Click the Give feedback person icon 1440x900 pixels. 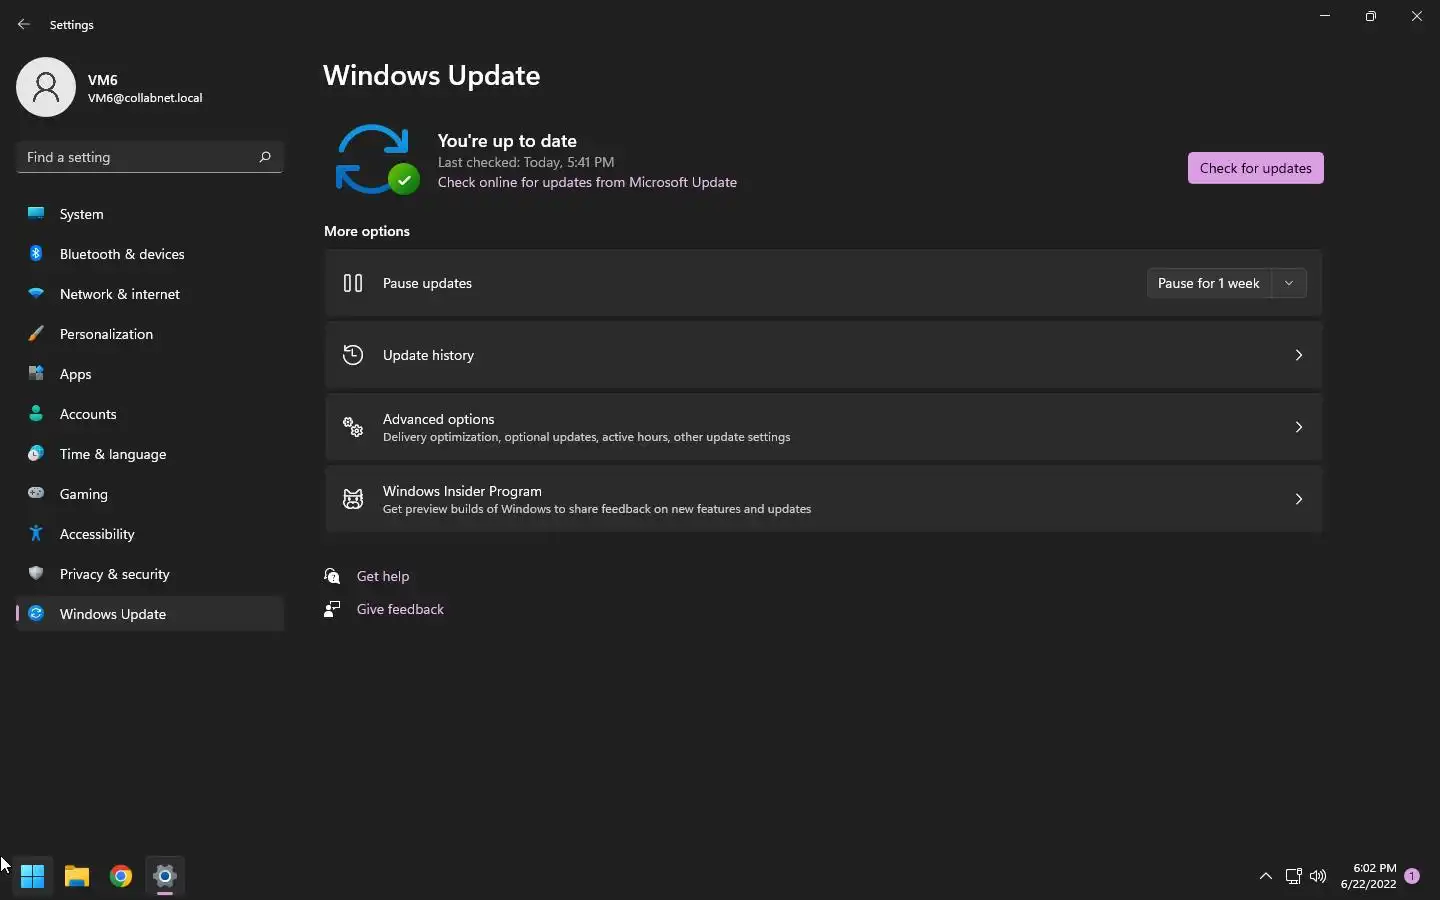[x=333, y=609]
